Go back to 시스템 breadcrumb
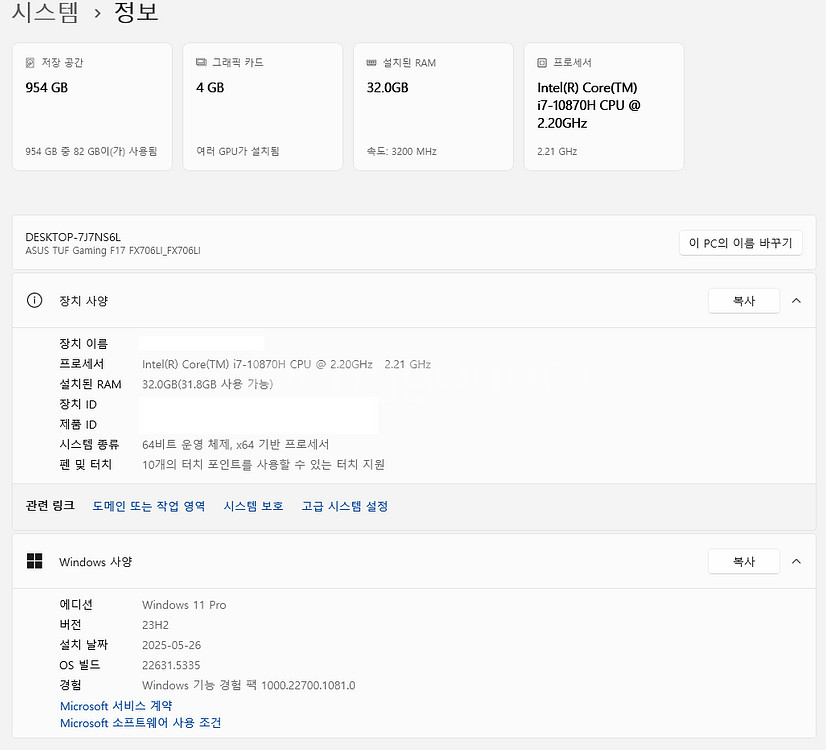 45,13
